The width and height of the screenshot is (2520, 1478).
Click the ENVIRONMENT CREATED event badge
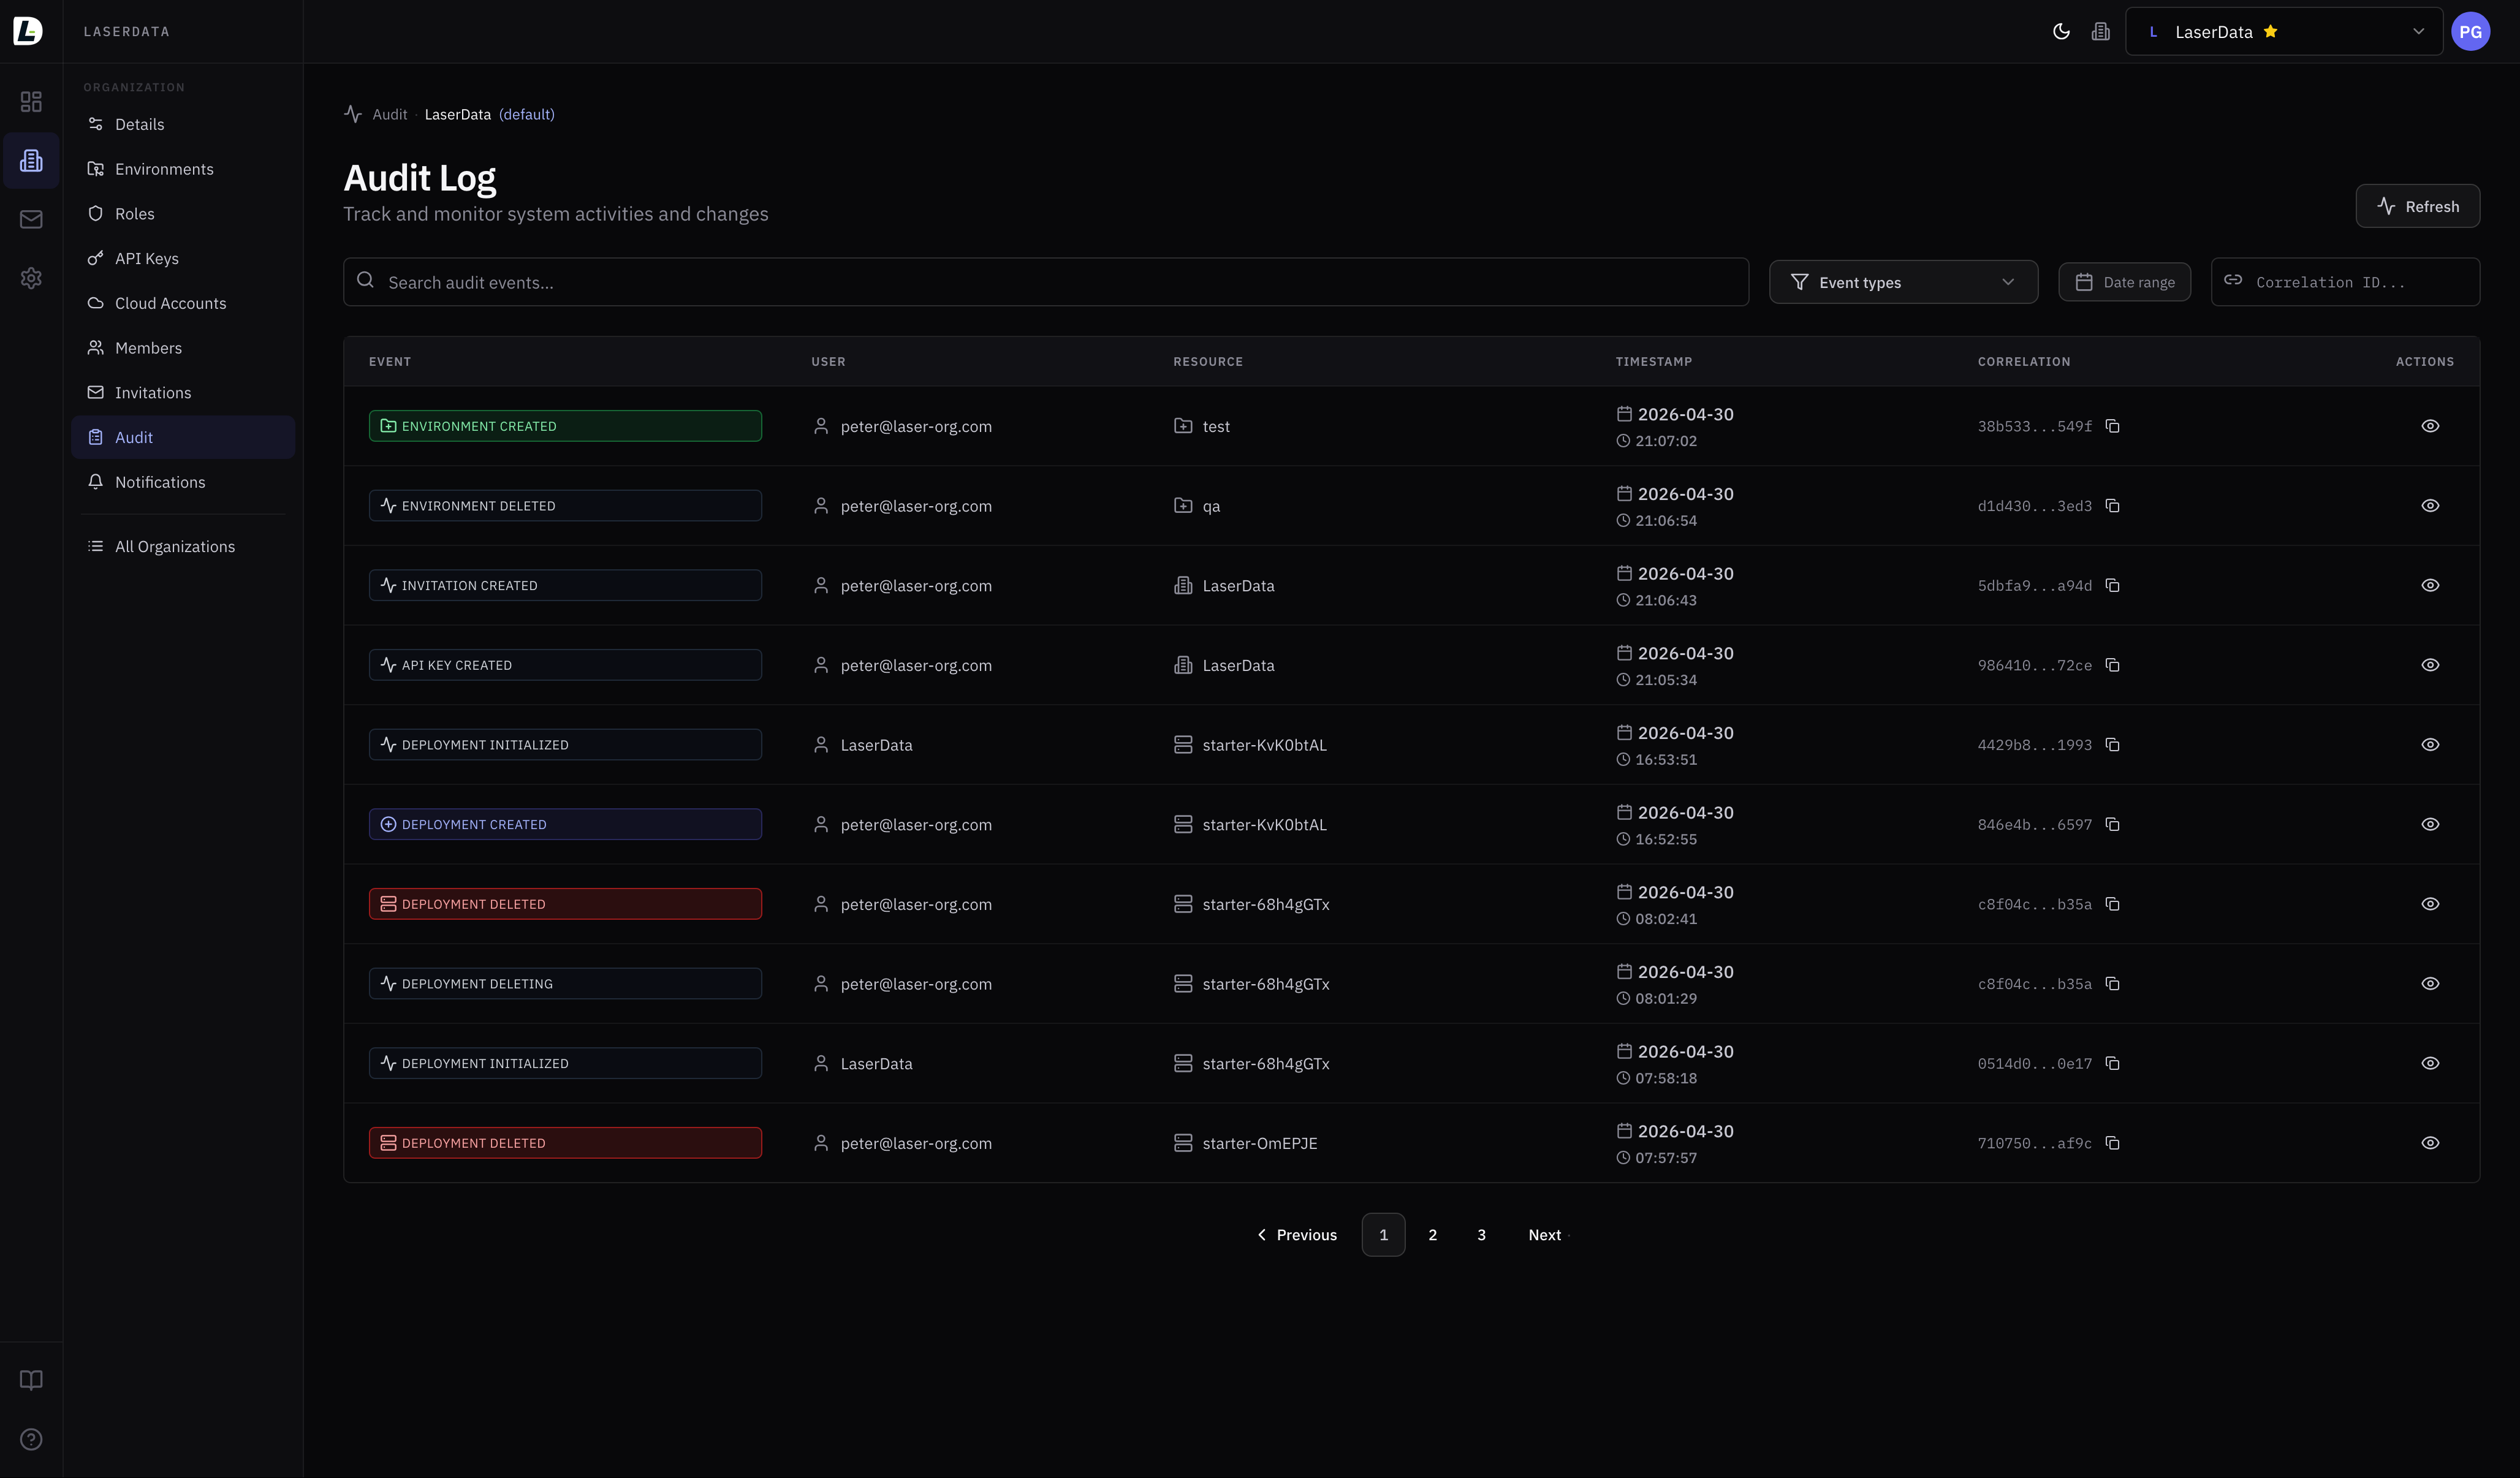pyautogui.click(x=565, y=426)
